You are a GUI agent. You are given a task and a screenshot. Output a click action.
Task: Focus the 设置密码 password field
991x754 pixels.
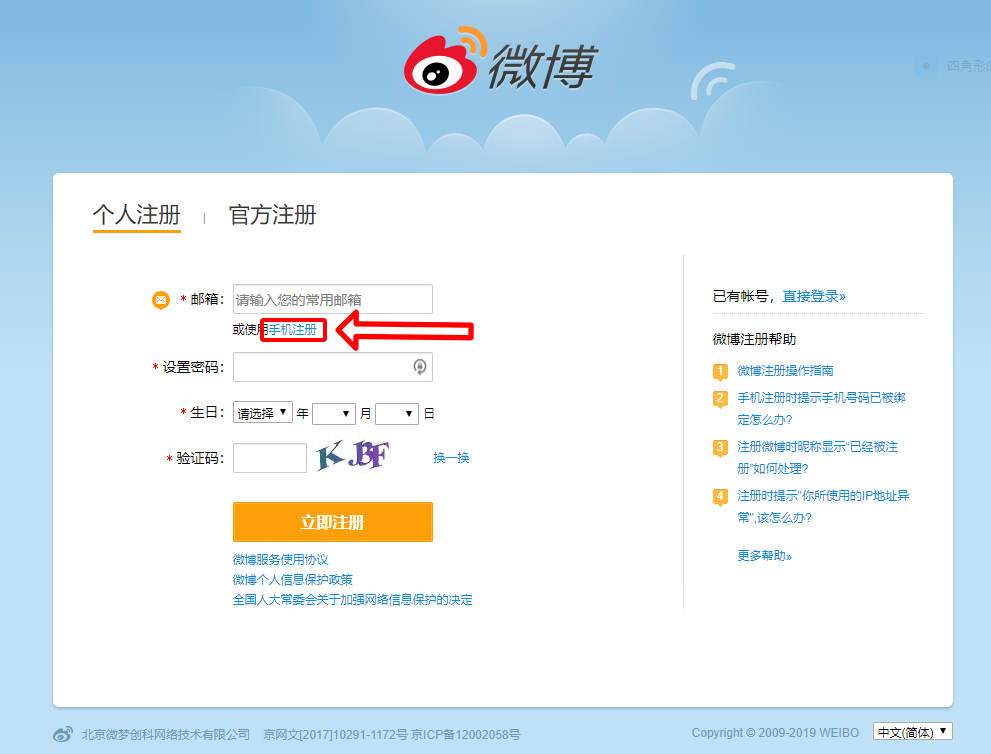[332, 367]
